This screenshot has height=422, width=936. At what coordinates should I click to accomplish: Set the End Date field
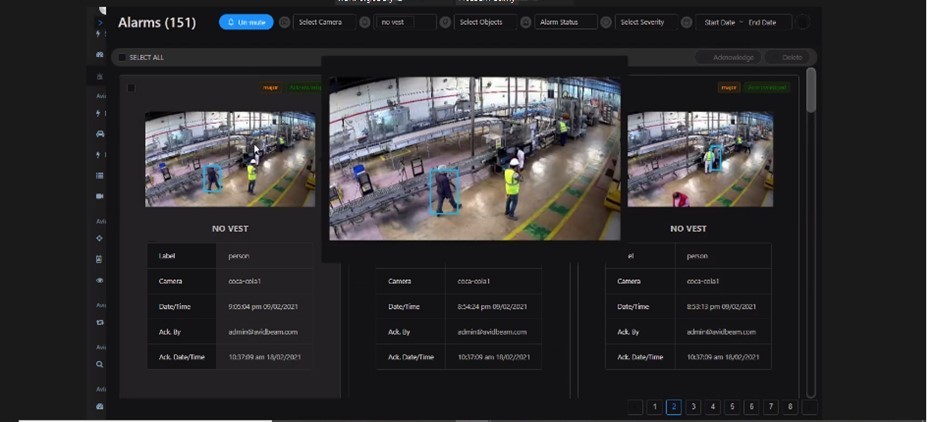point(762,22)
